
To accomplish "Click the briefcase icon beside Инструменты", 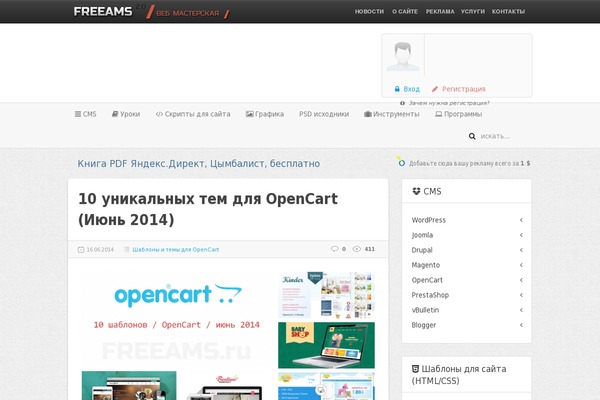I will [x=368, y=114].
